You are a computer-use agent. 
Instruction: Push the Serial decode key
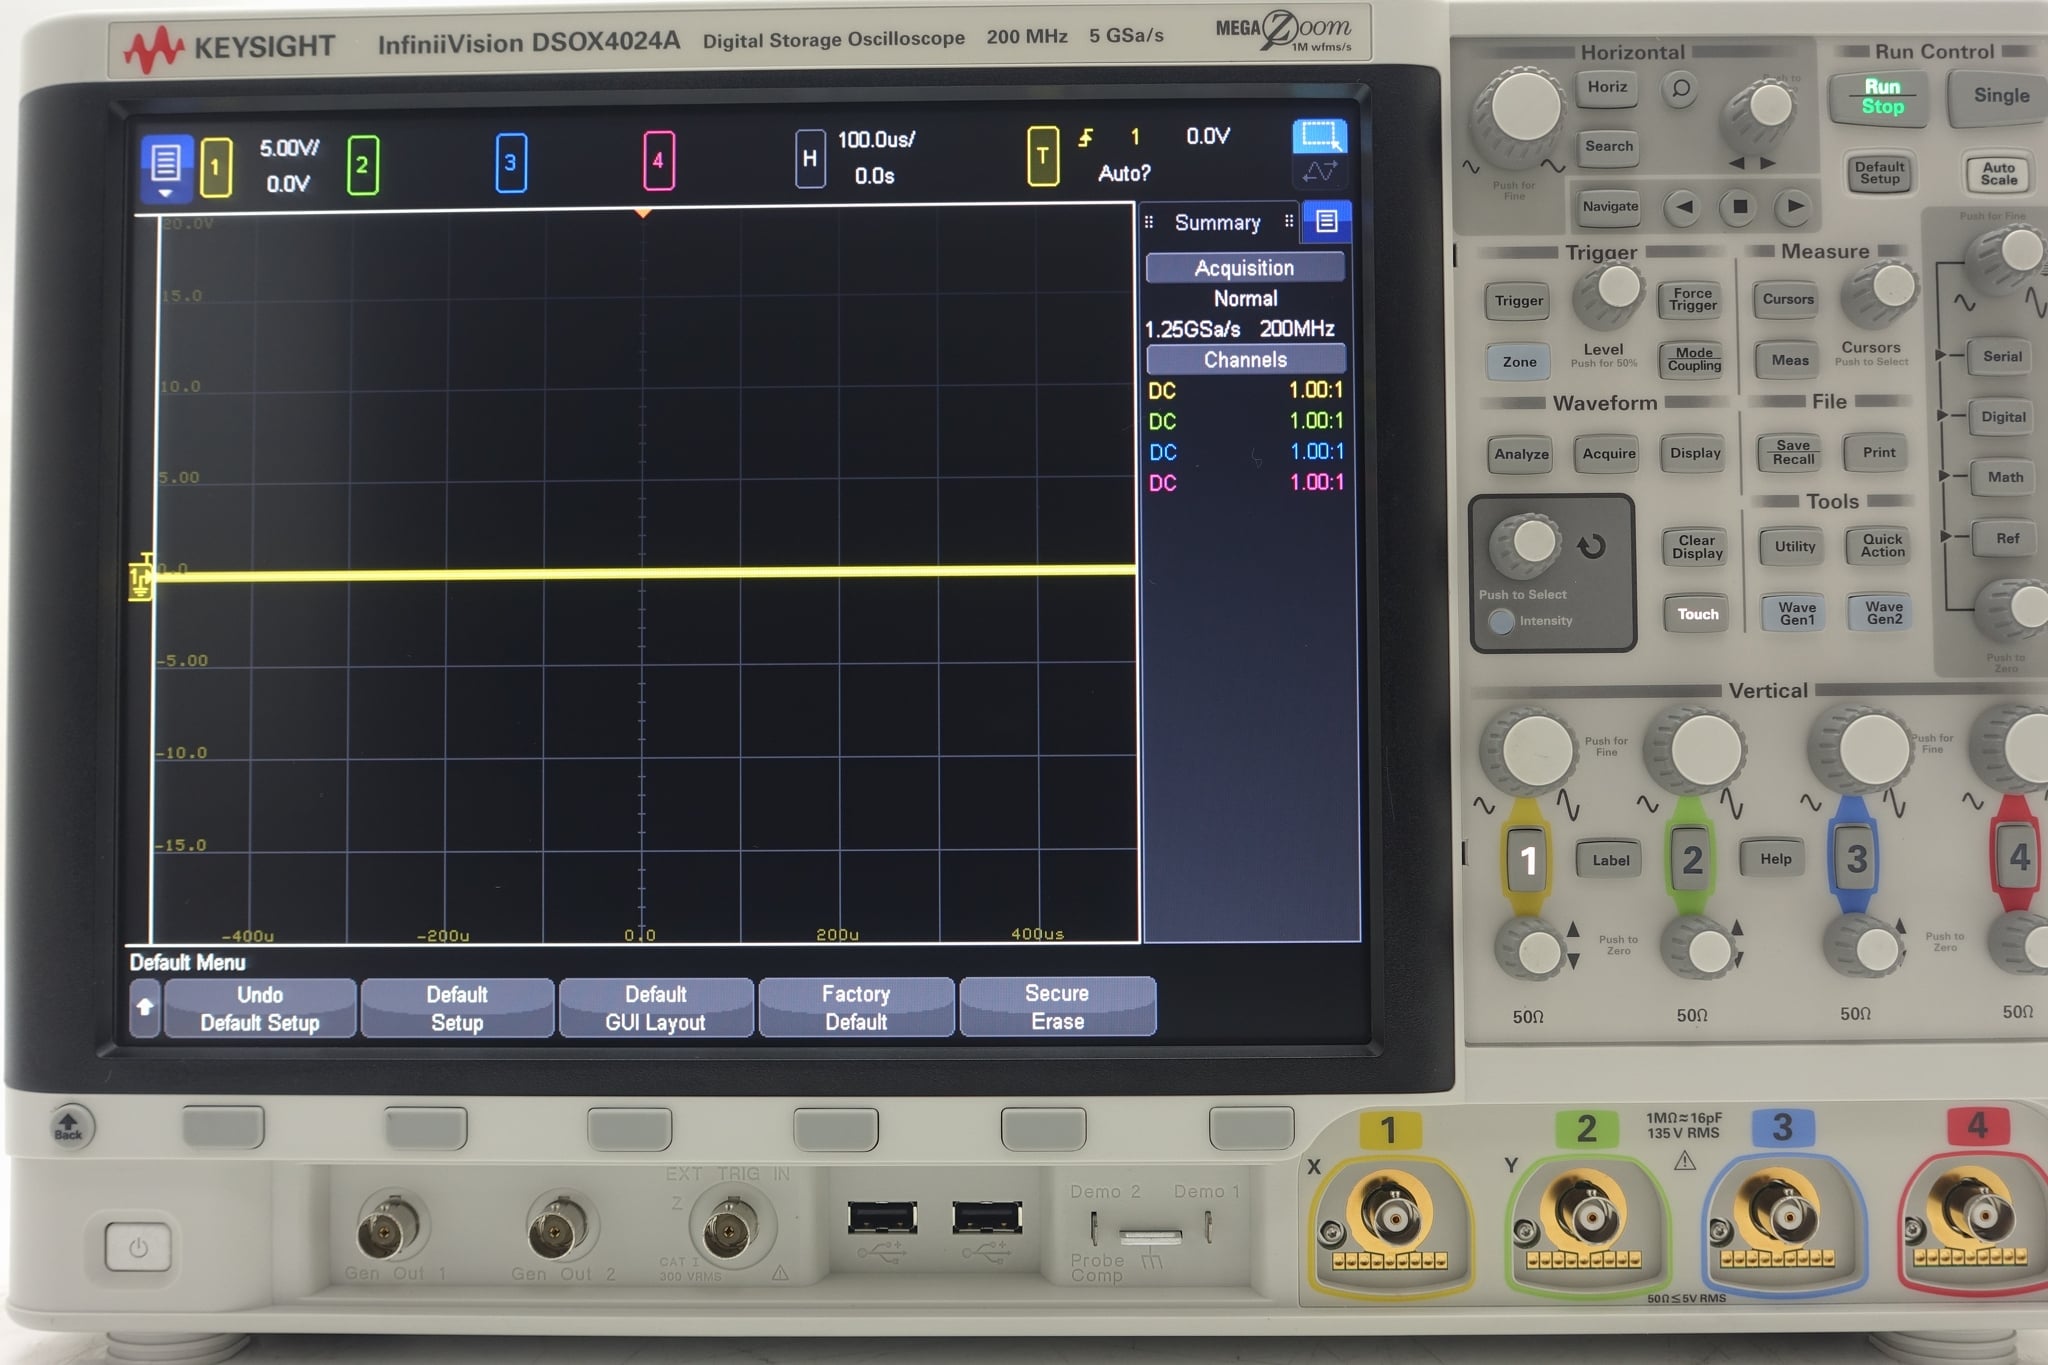2002,357
